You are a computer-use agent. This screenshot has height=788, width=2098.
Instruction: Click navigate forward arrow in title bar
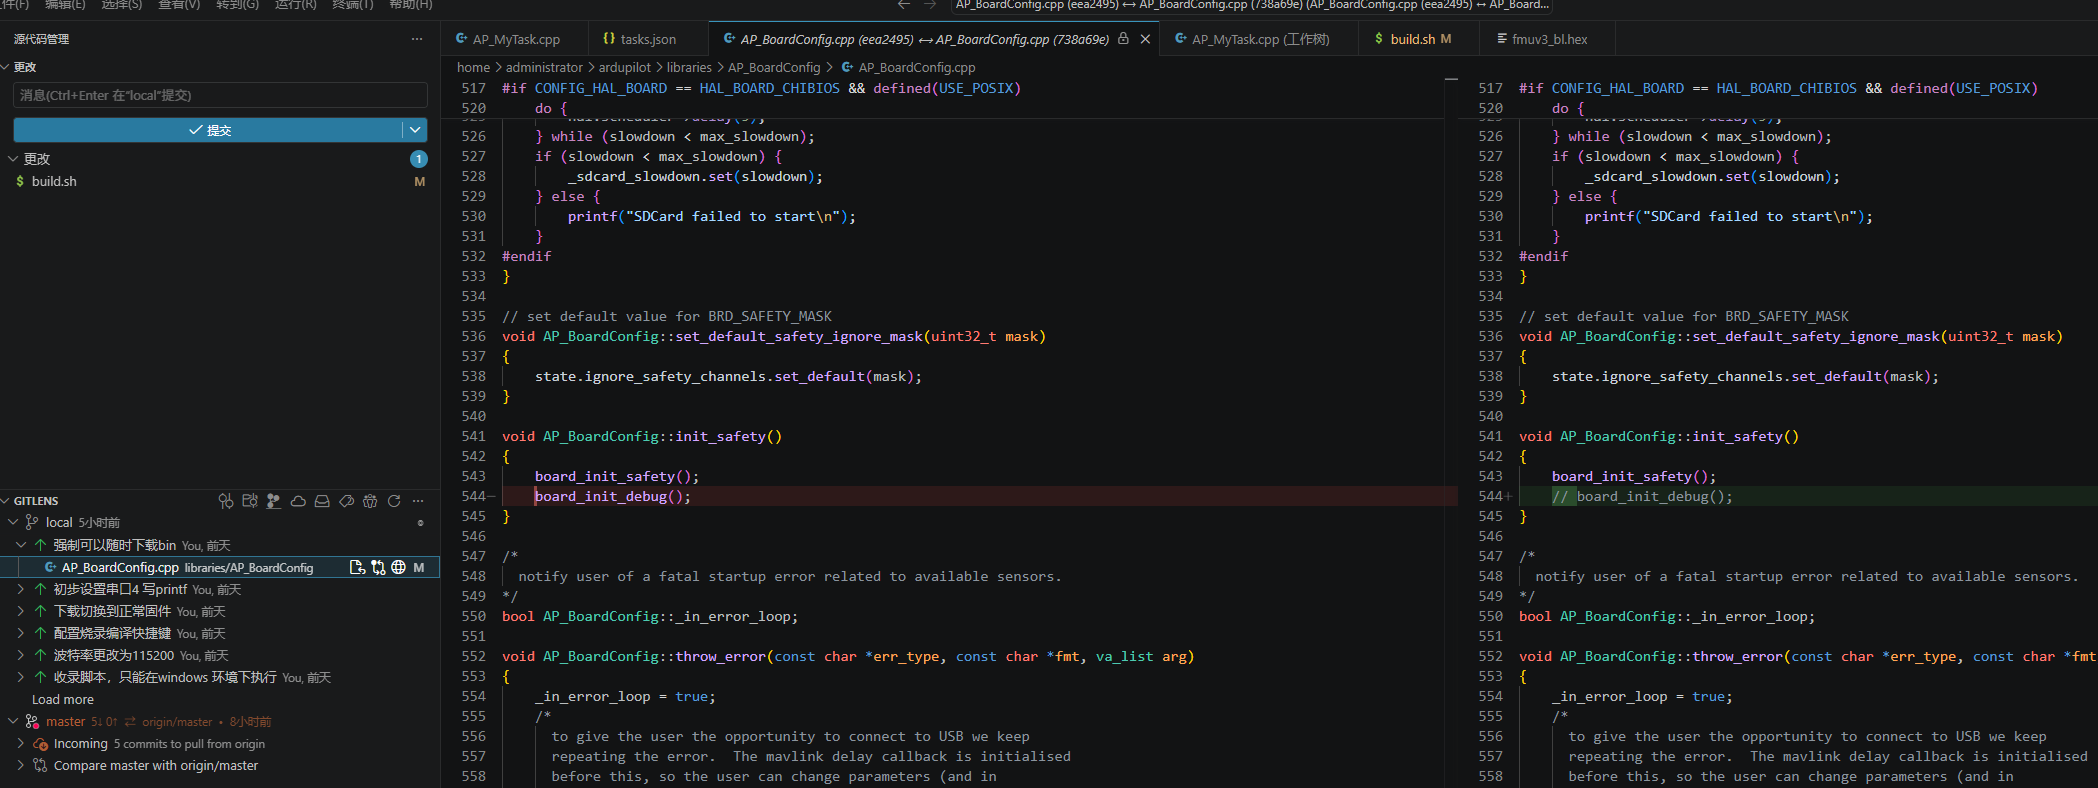tap(930, 5)
